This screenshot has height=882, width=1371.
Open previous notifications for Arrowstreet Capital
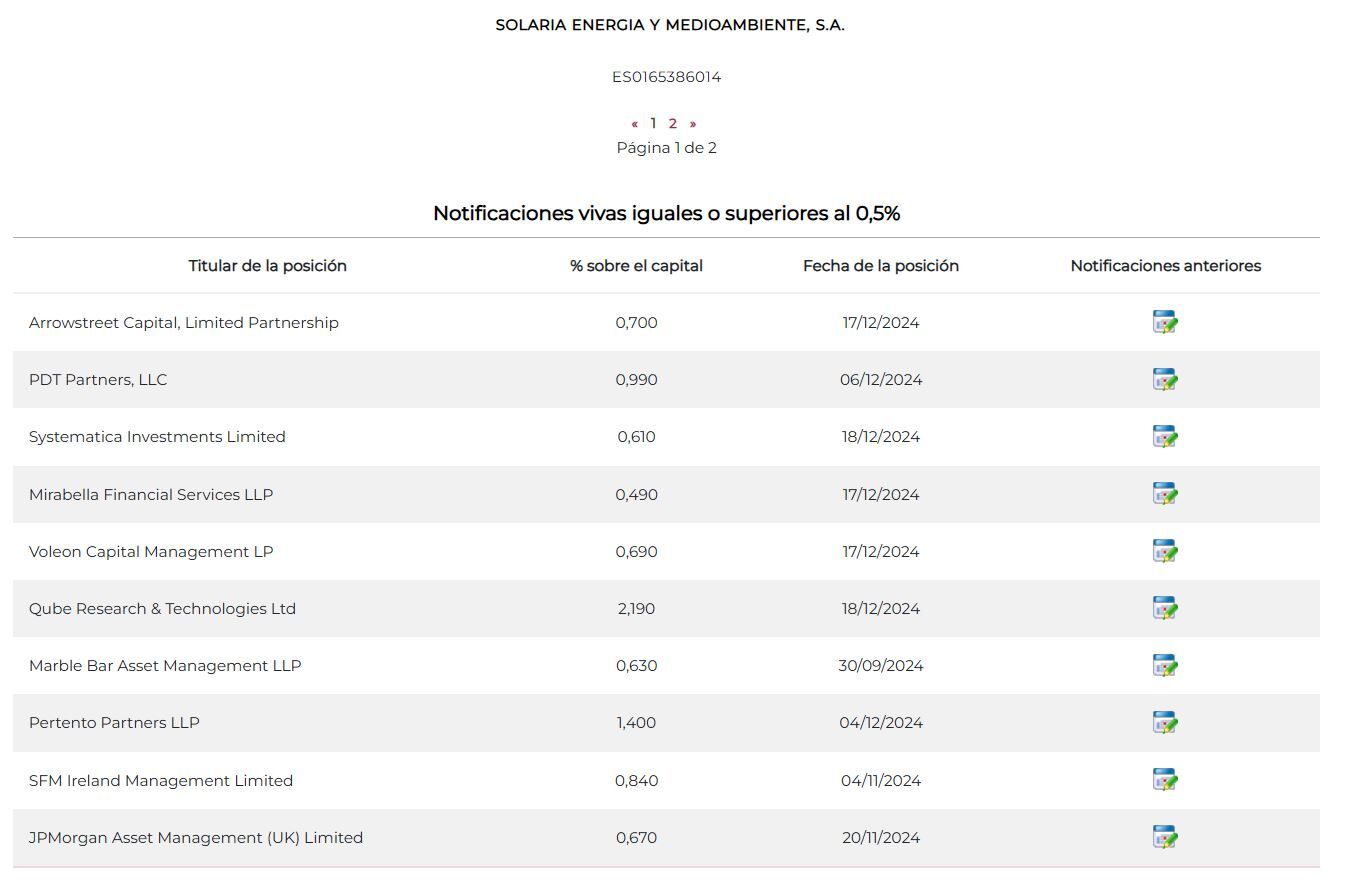pyautogui.click(x=1165, y=323)
